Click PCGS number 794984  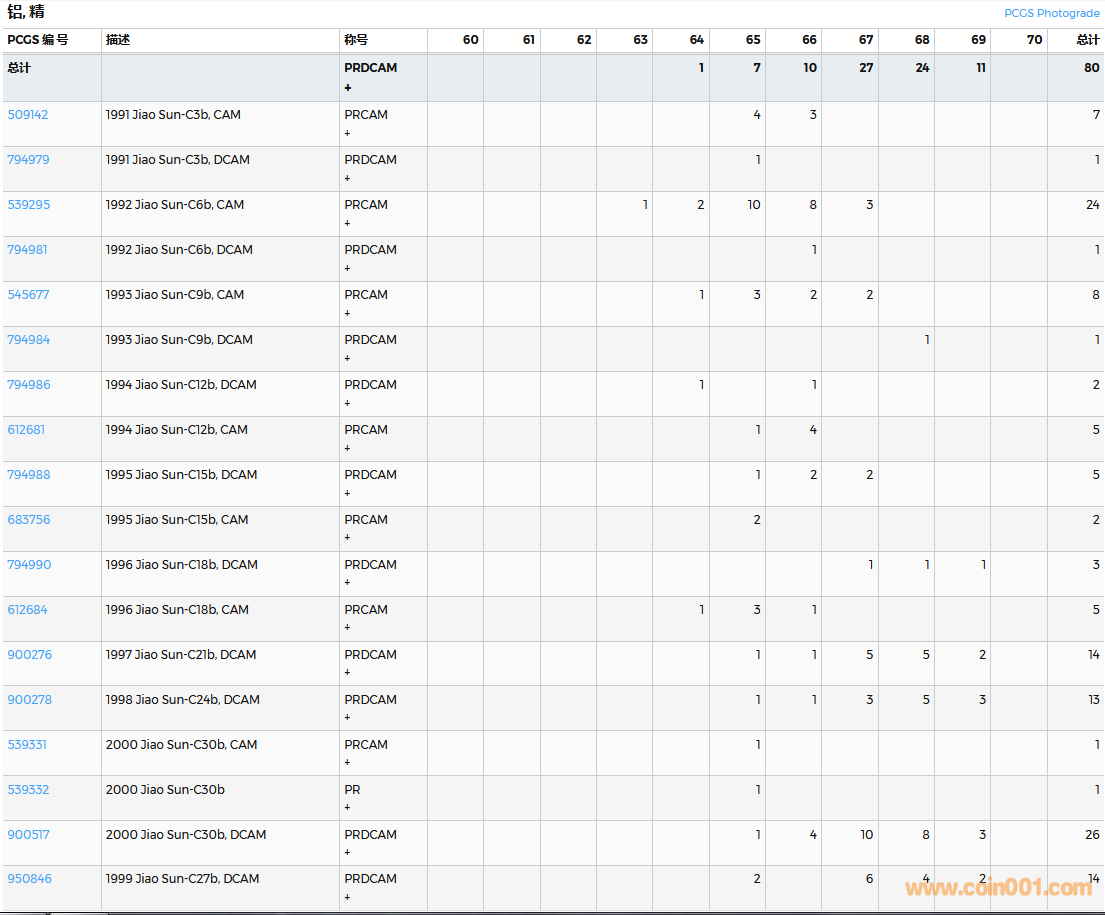[x=28, y=340]
